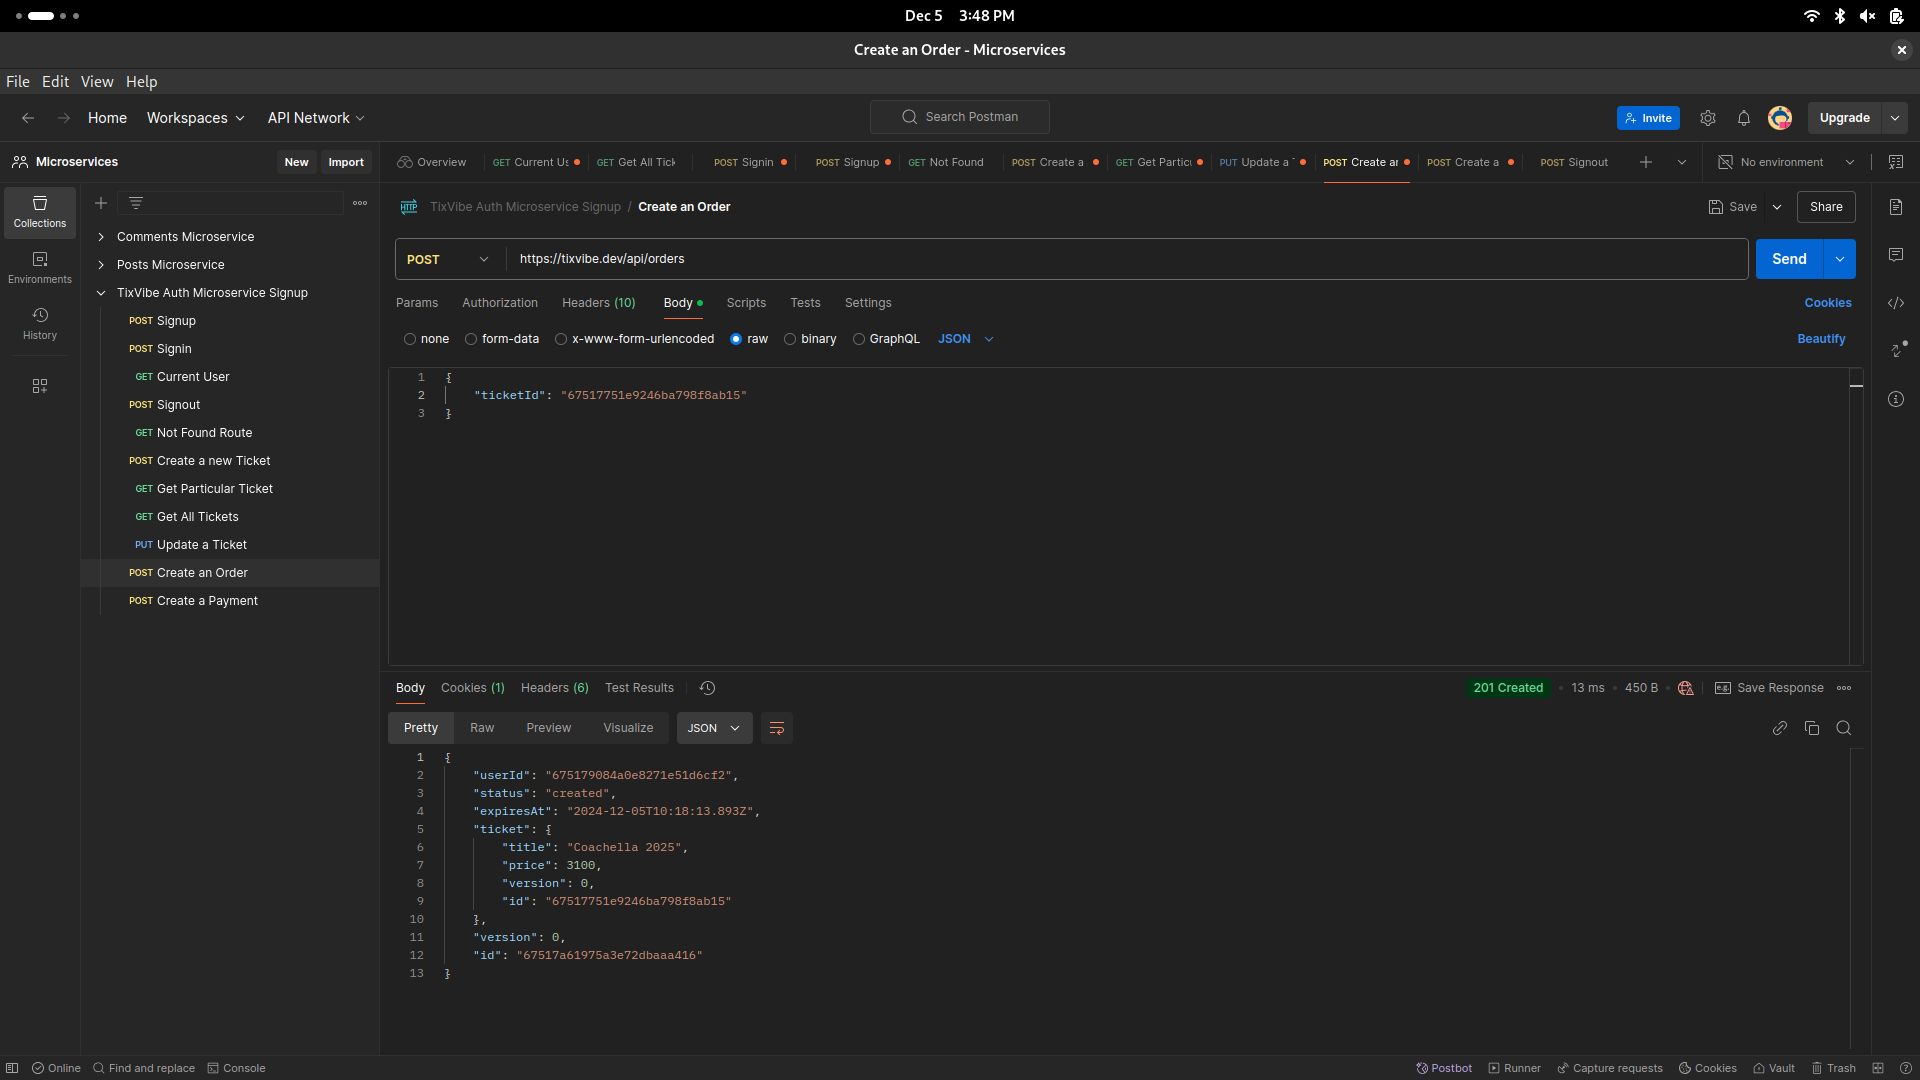Click the network globe icon near response size
The width and height of the screenshot is (1920, 1080).
click(x=1686, y=688)
